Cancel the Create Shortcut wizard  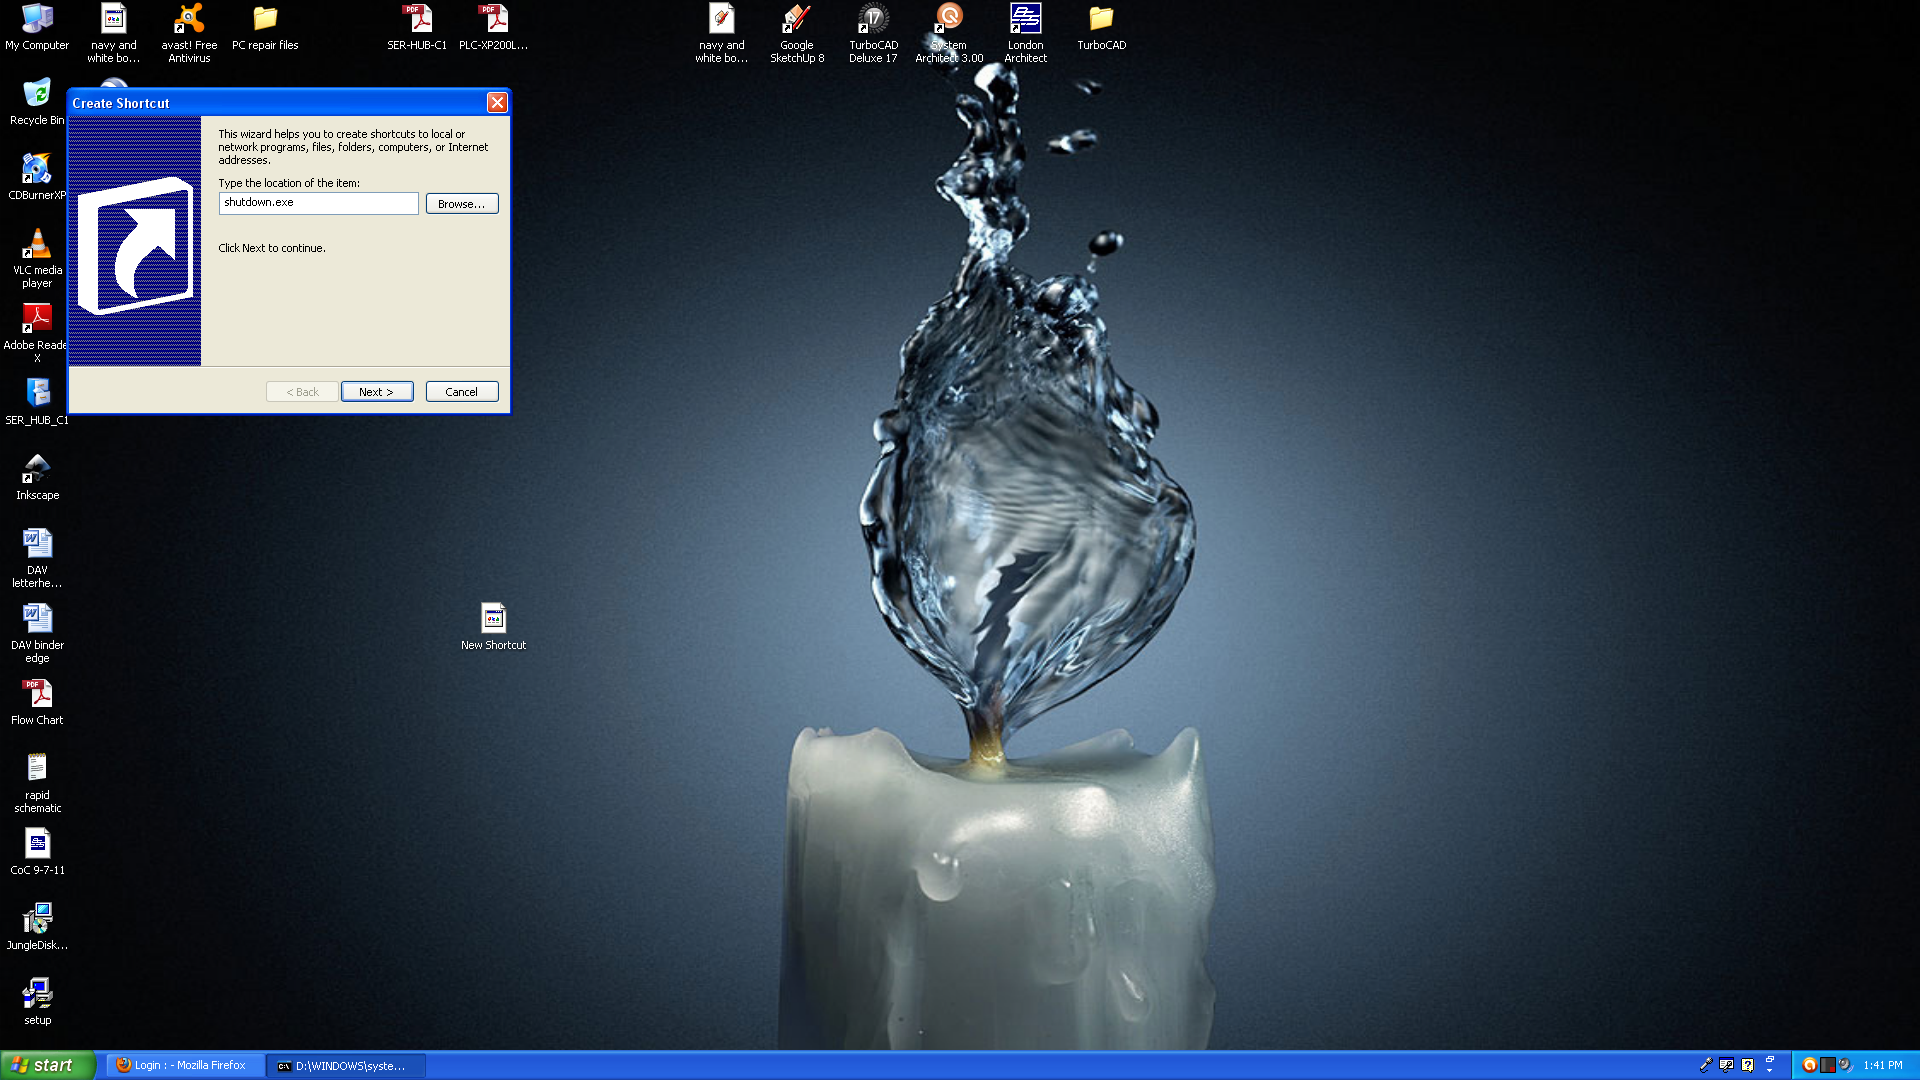point(461,391)
